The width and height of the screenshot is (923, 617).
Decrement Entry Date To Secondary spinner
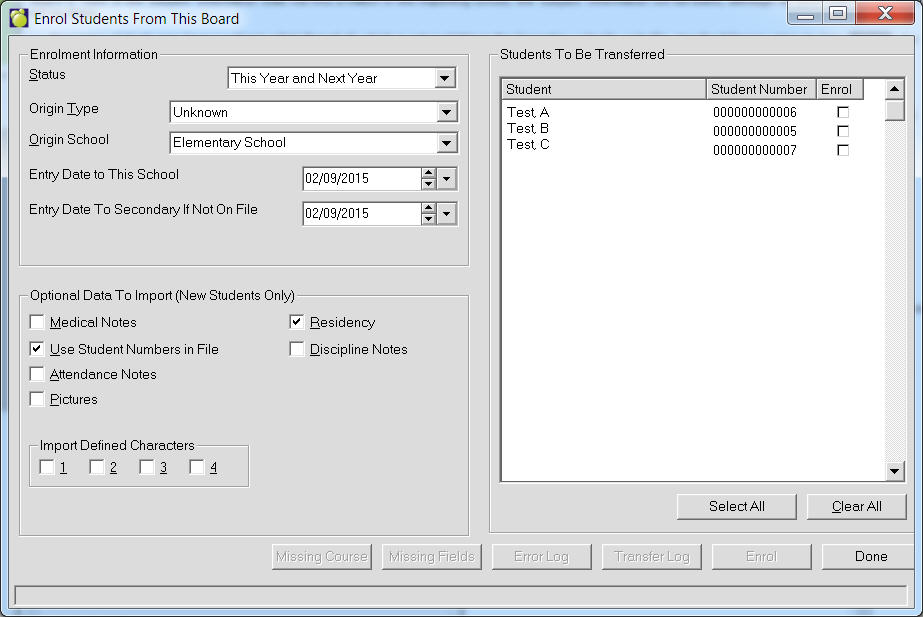(x=428, y=219)
